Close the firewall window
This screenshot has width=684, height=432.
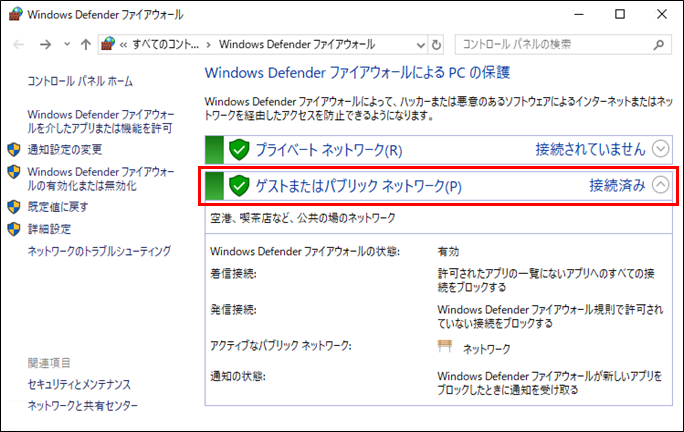[662, 14]
